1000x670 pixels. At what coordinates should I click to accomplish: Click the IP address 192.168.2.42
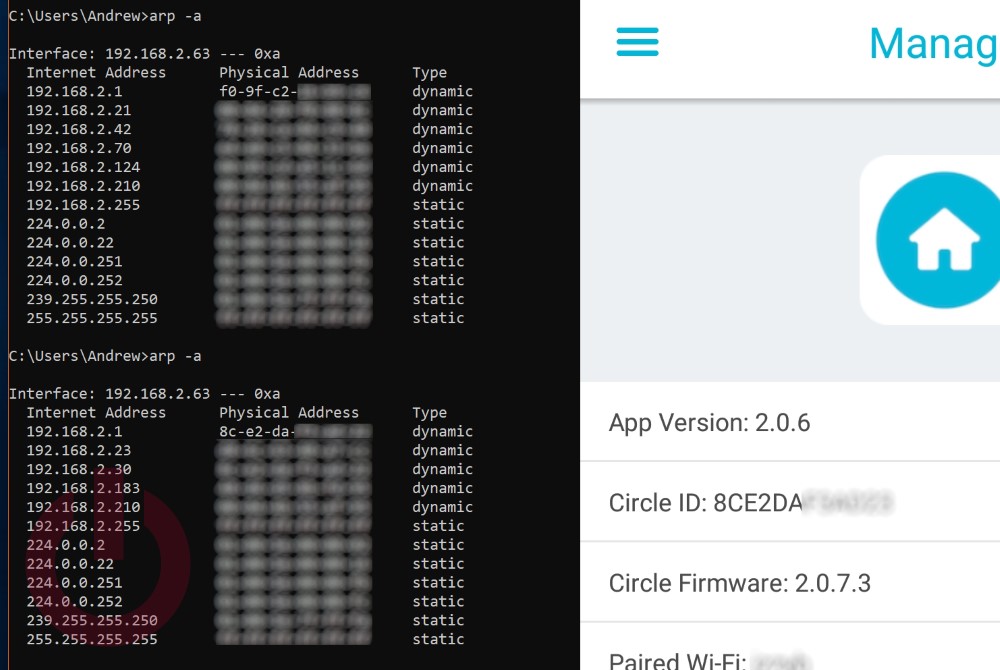pyautogui.click(x=78, y=129)
